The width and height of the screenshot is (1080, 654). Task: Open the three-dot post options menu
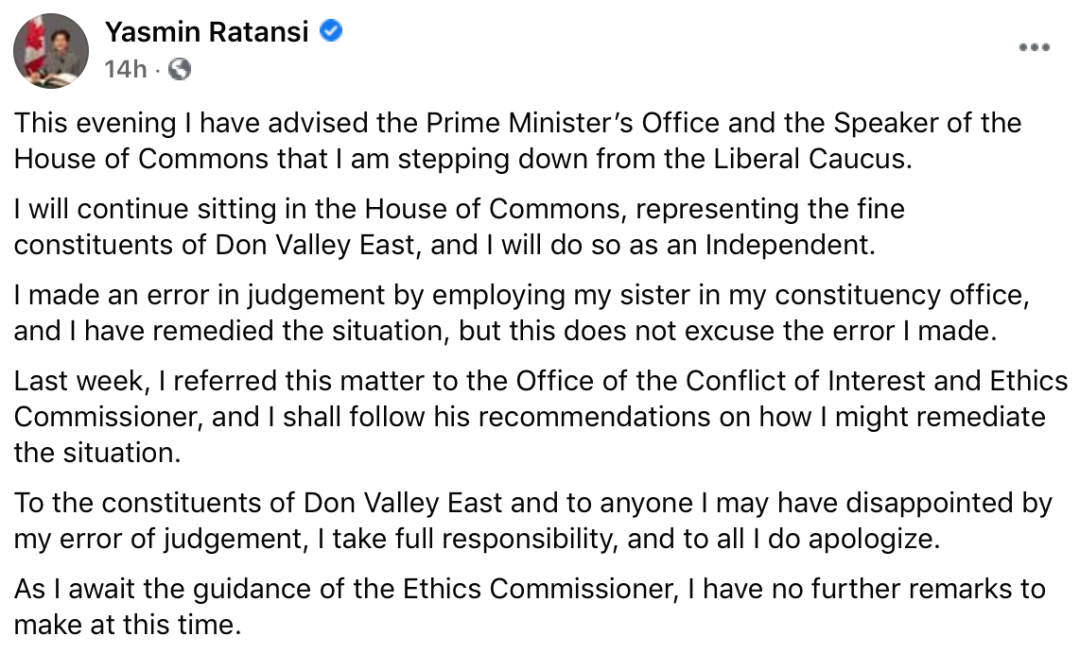(1035, 47)
